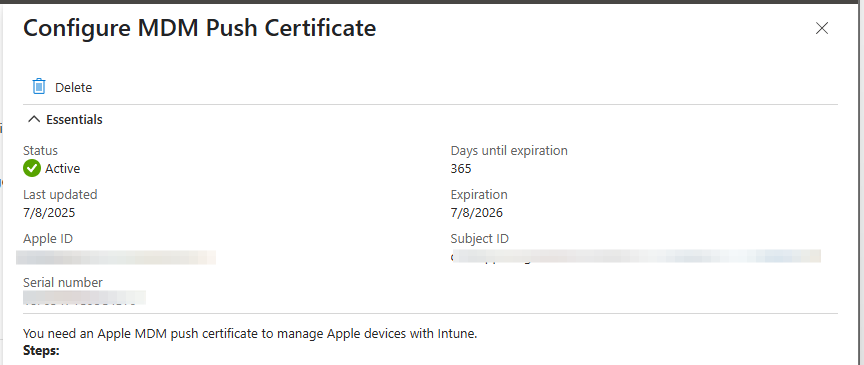Viewport: 864px width, 365px height.
Task: Select the Subject ID field label
Action: [479, 239]
